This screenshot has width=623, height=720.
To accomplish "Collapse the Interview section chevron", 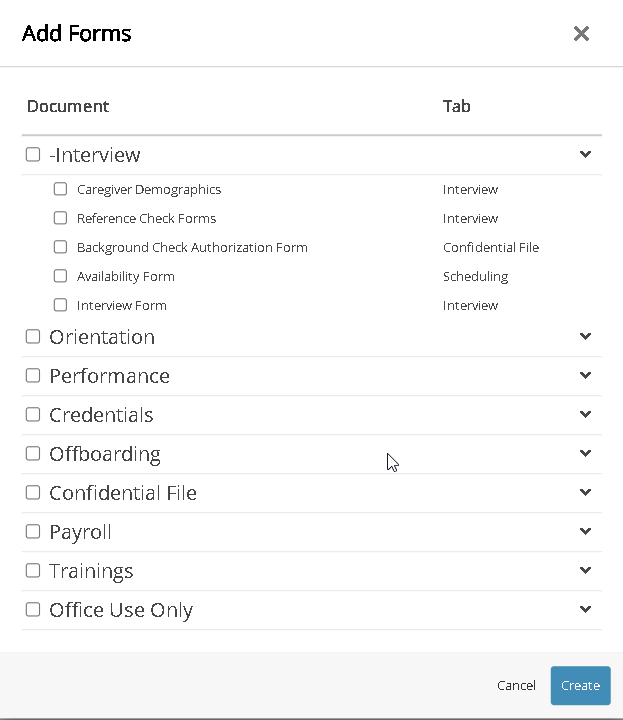I will tap(586, 154).
